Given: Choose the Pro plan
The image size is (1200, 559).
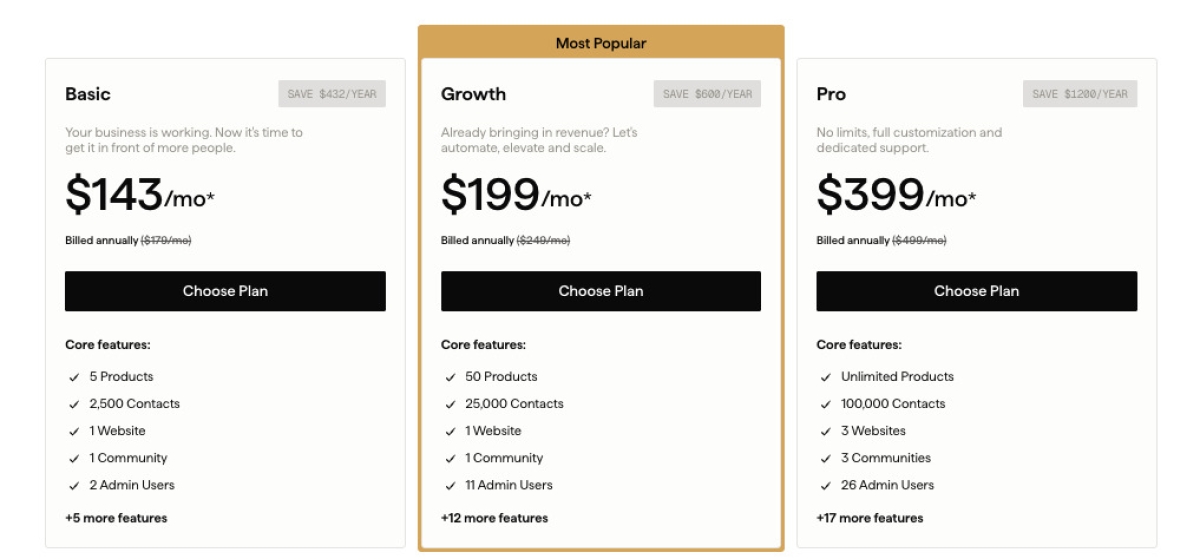Looking at the screenshot, I should coord(977,291).
